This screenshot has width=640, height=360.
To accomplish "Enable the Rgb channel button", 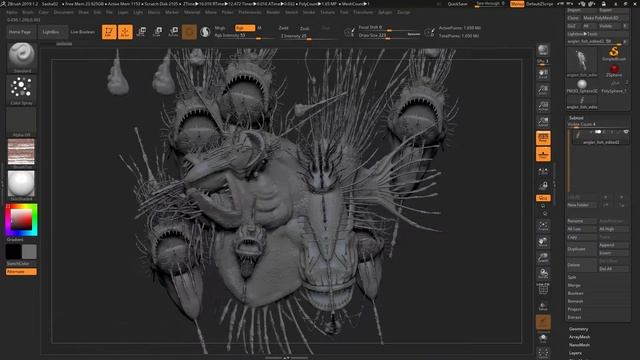I will [244, 28].
